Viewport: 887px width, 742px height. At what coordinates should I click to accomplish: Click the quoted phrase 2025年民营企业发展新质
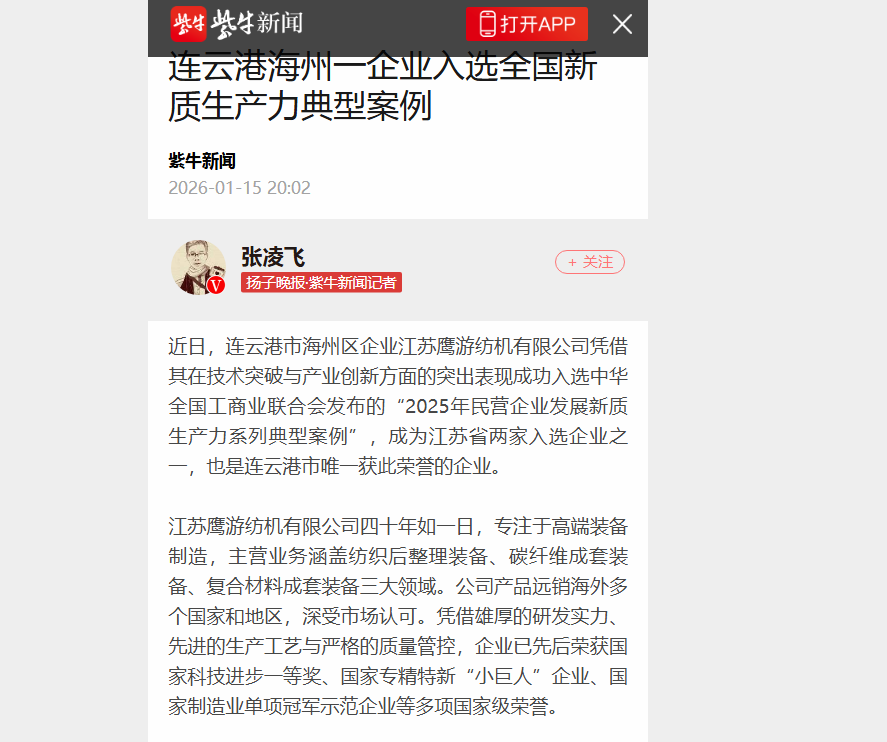[x=516, y=406]
